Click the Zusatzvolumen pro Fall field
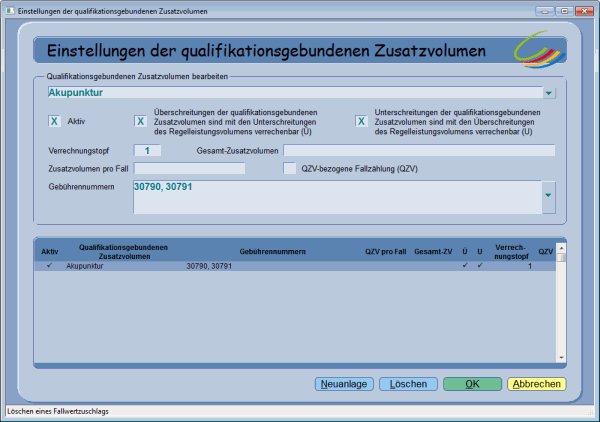This screenshot has height=422, width=600. click(189, 168)
